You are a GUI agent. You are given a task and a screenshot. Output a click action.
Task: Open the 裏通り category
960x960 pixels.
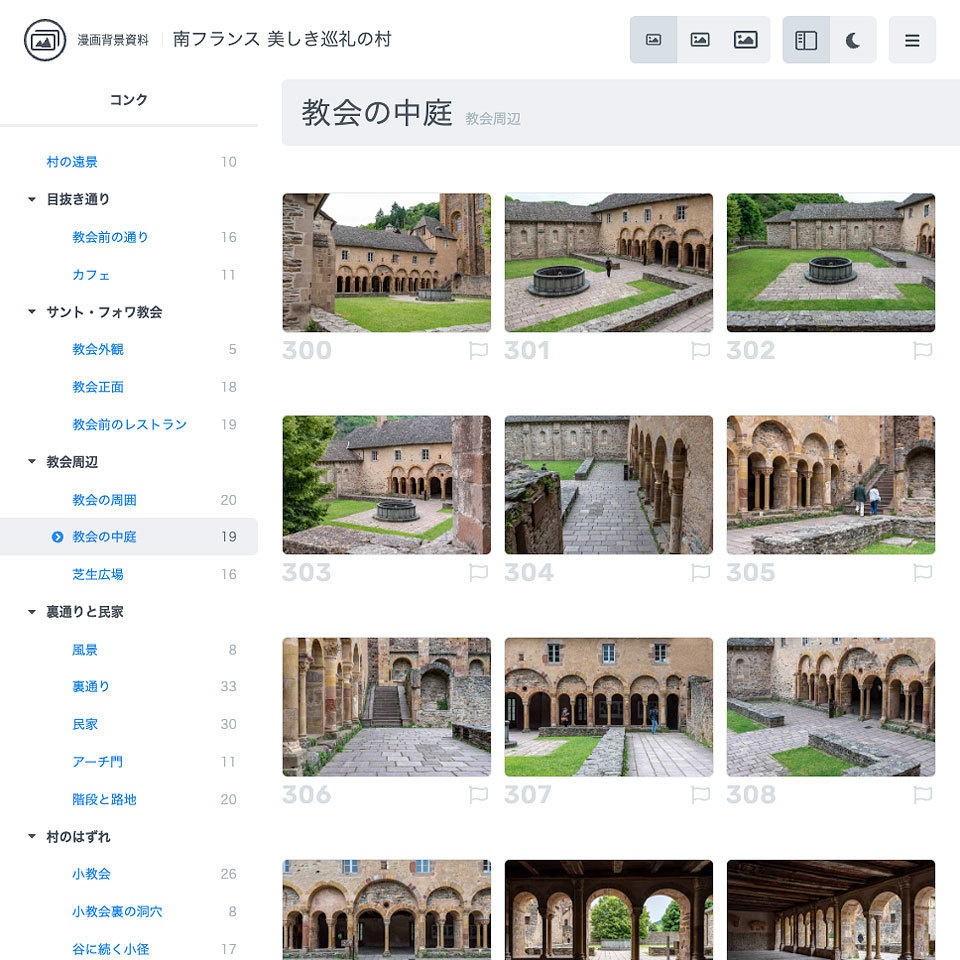pyautogui.click(x=91, y=686)
